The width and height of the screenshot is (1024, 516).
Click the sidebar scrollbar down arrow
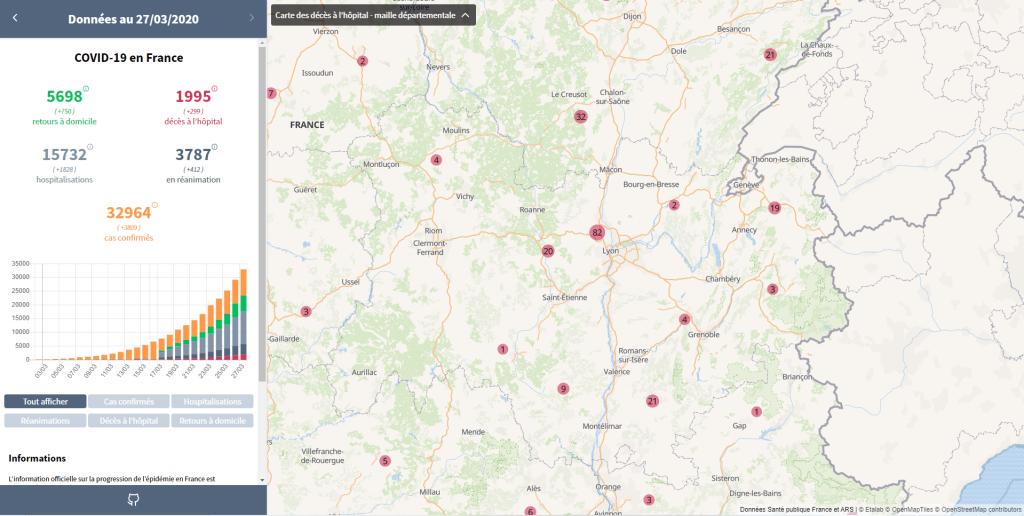[262, 480]
